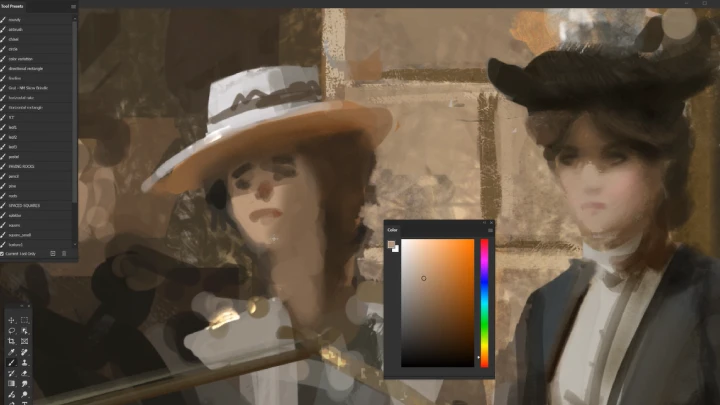Viewport: 720px width, 405px height.
Task: Select the Crop tool
Action: [11, 341]
